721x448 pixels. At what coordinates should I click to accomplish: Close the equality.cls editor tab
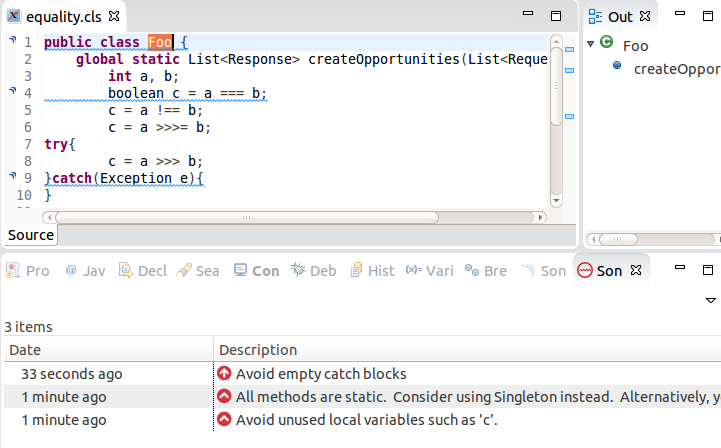(113, 17)
